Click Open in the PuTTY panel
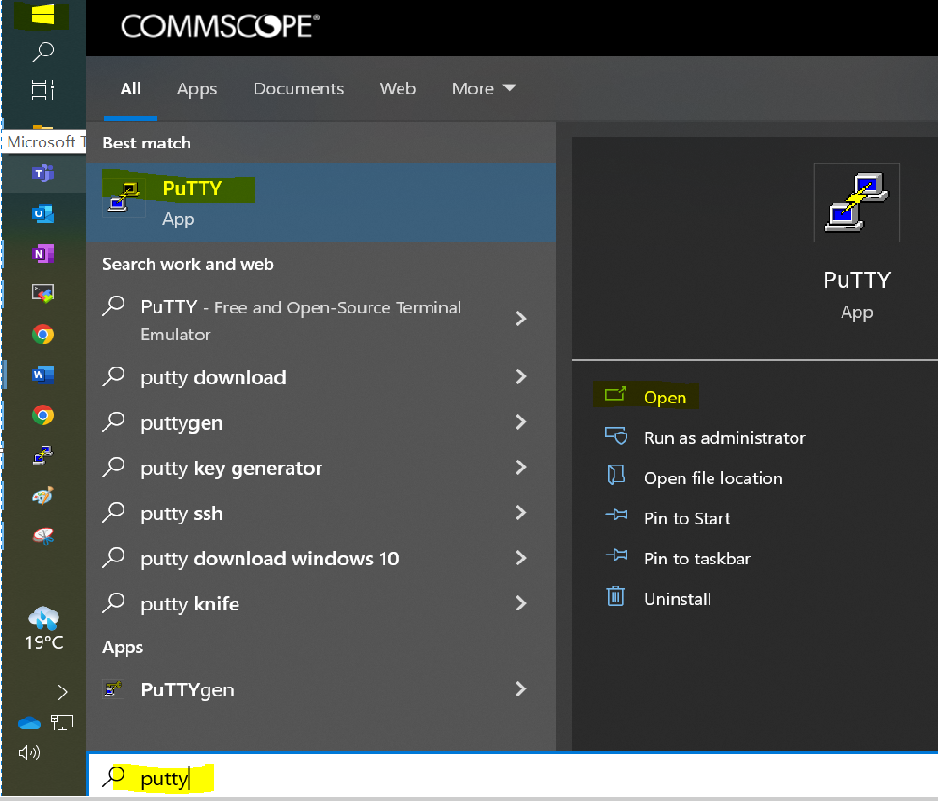This screenshot has height=801, width=938. 664,397
